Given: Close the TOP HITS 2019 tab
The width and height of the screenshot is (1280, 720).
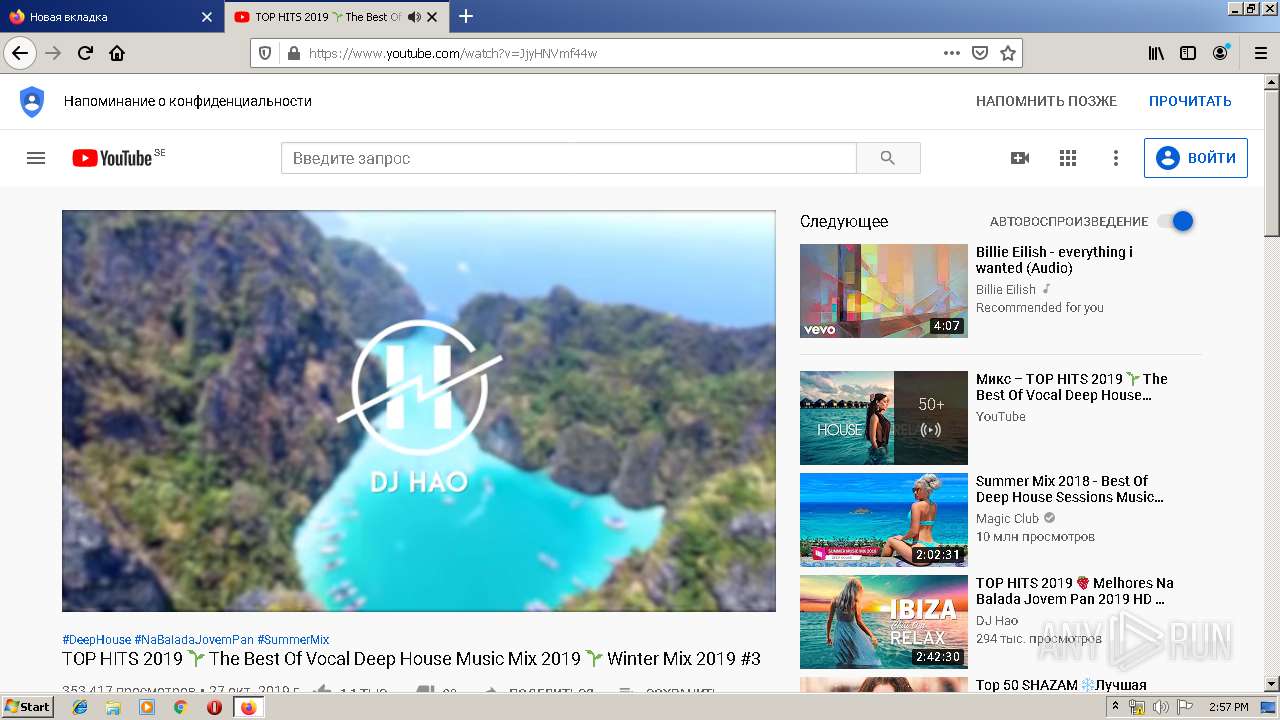Looking at the screenshot, I should point(432,17).
